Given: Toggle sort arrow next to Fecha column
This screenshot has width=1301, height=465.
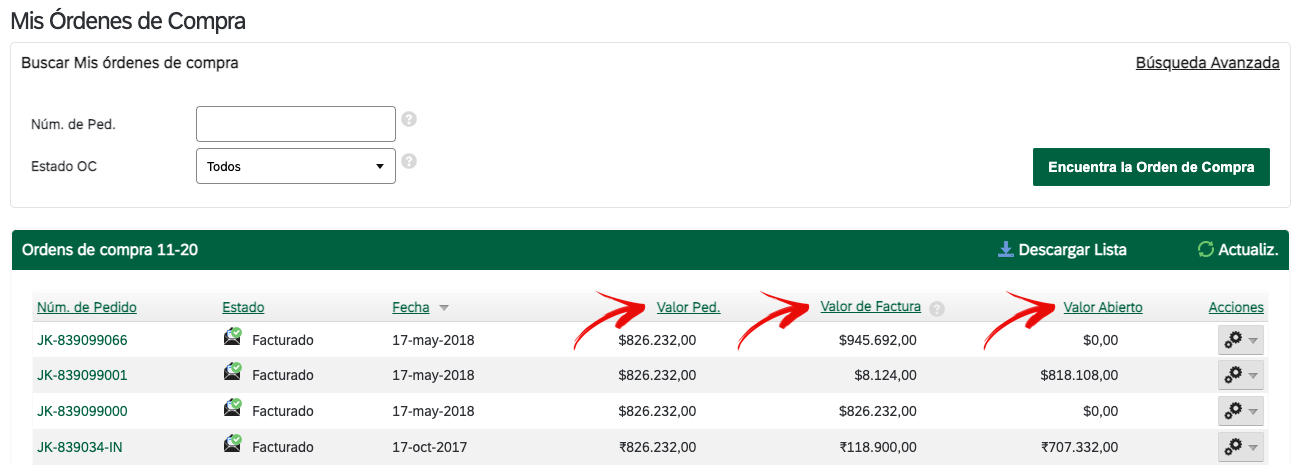Looking at the screenshot, I should 444,308.
